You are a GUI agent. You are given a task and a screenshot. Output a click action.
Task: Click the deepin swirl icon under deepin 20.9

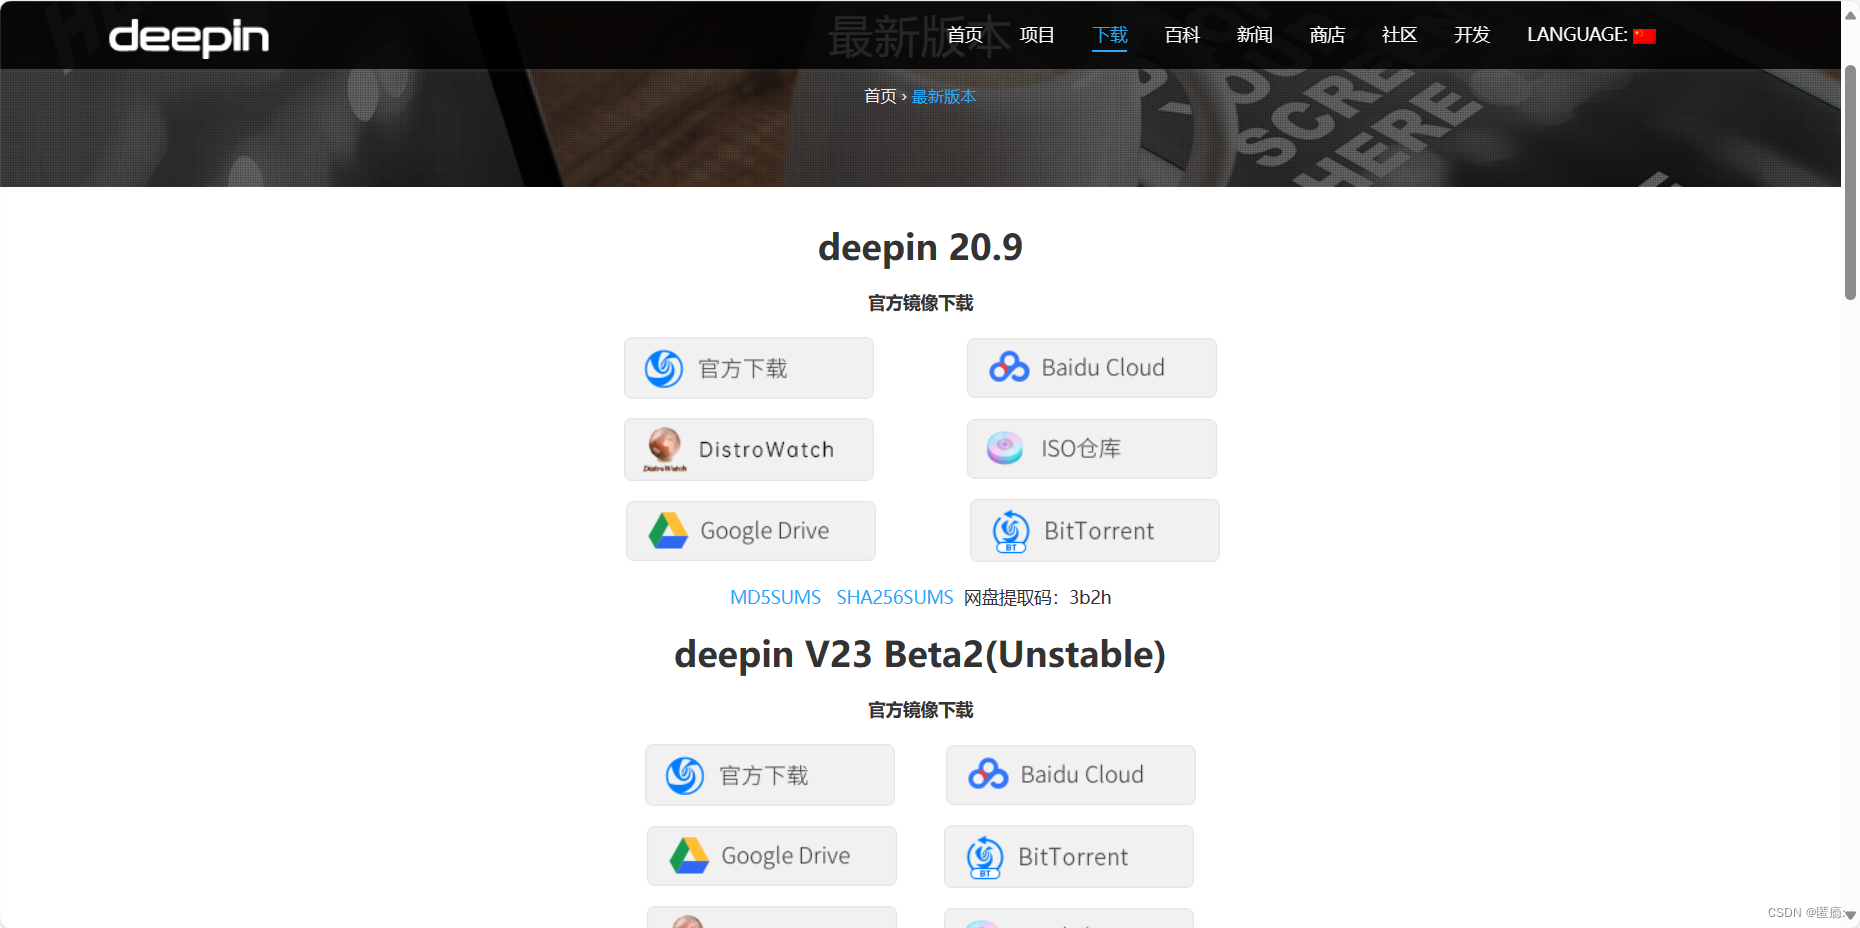coord(664,369)
